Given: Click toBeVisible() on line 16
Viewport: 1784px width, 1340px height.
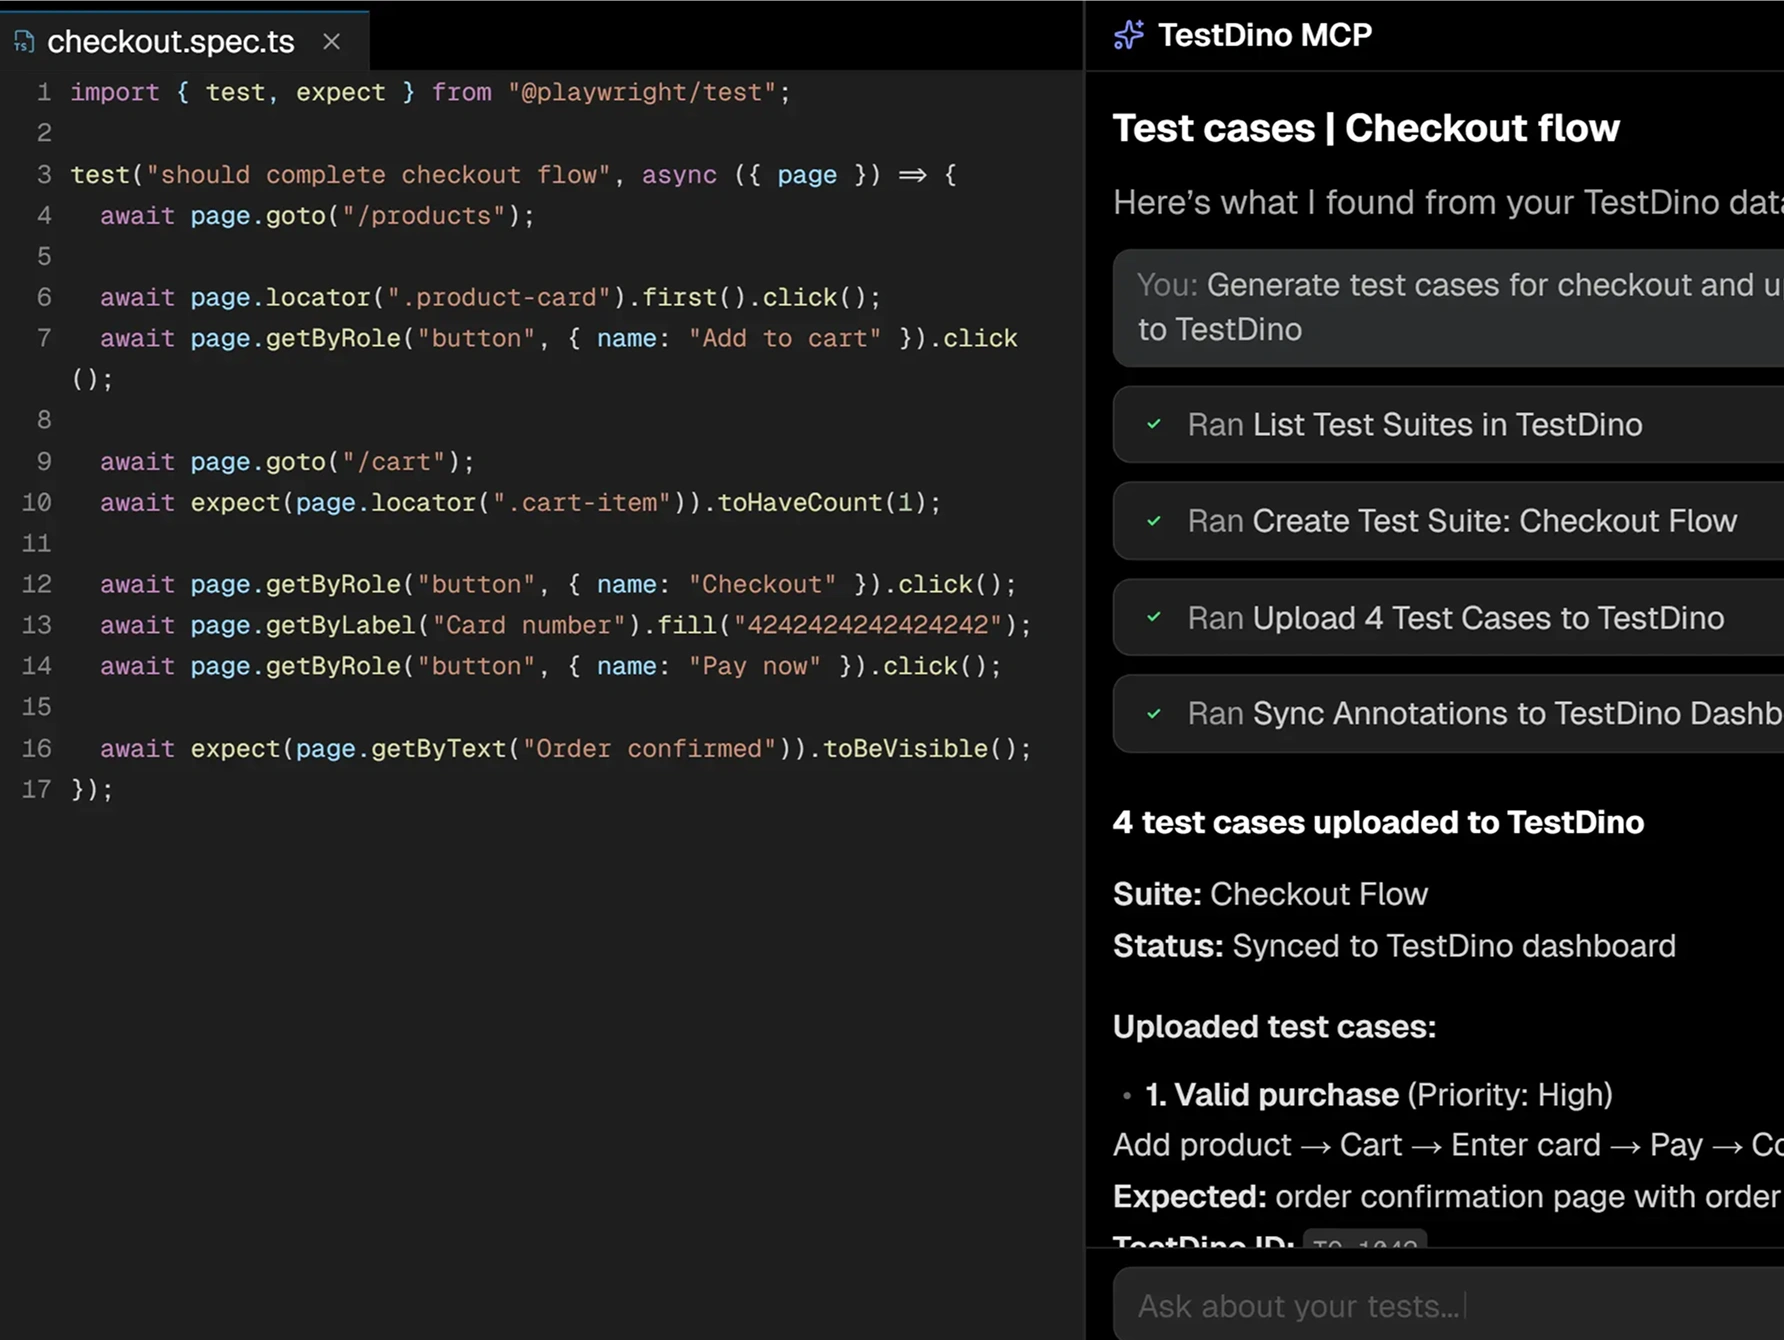Looking at the screenshot, I should tap(920, 748).
